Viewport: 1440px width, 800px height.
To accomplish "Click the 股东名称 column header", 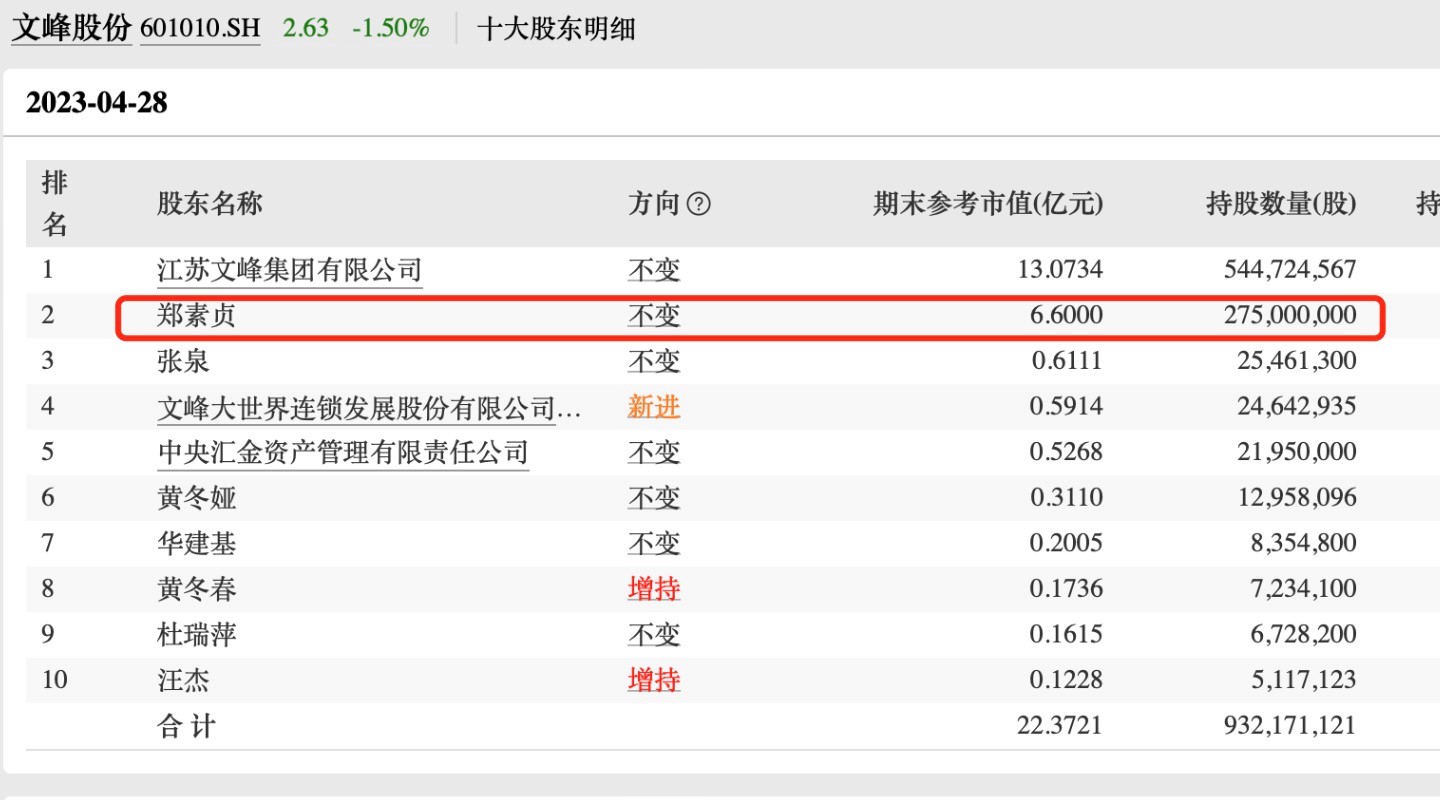I will click(210, 204).
